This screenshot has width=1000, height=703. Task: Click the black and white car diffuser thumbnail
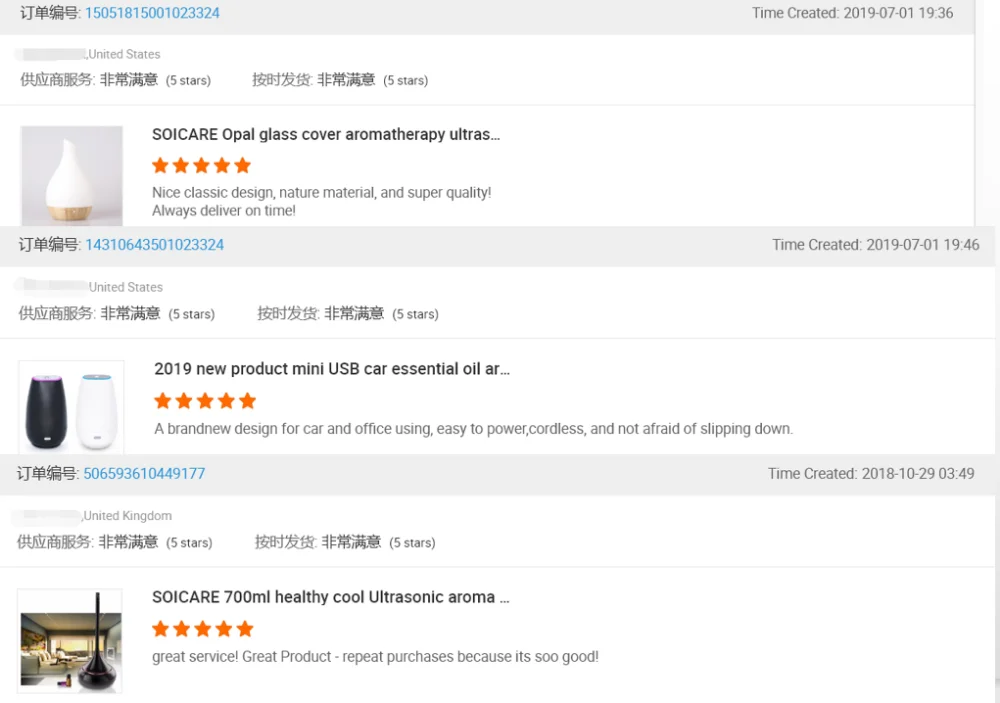tap(71, 407)
